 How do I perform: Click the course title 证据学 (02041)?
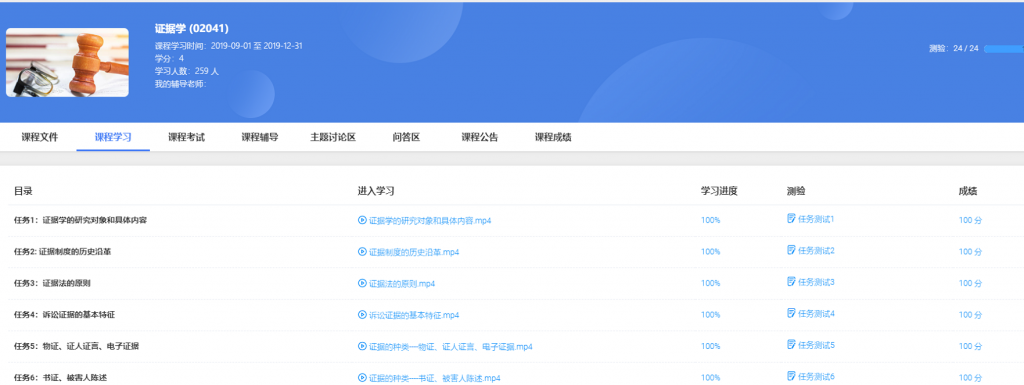click(x=191, y=29)
